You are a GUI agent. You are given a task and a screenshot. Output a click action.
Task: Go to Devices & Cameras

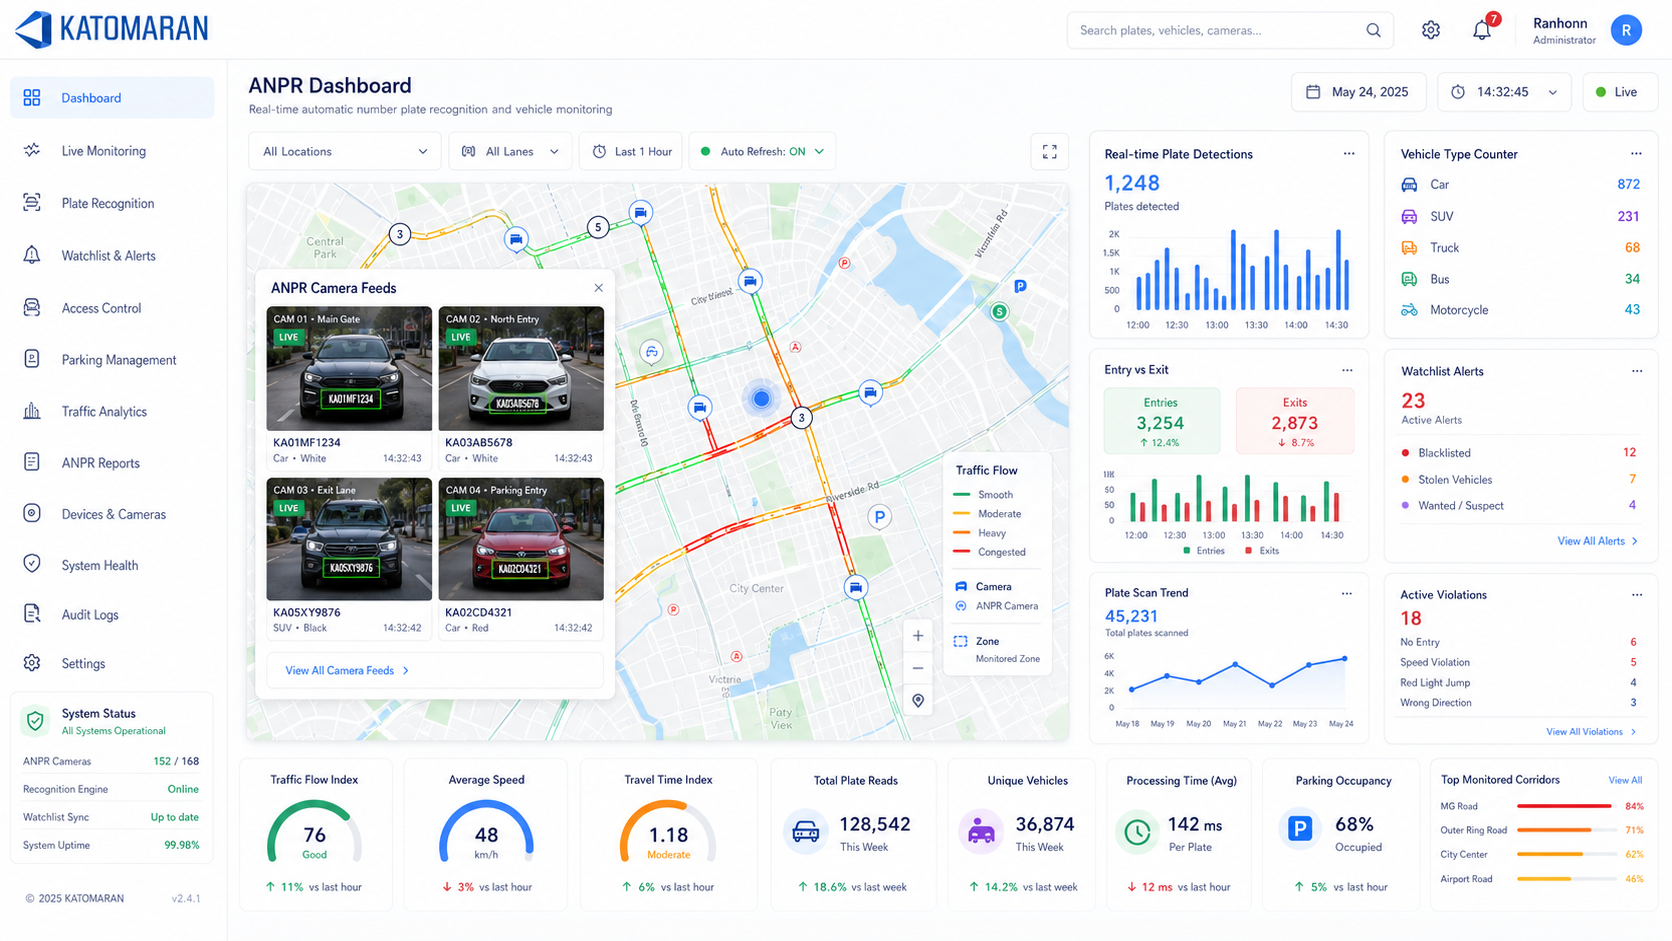pos(112,514)
